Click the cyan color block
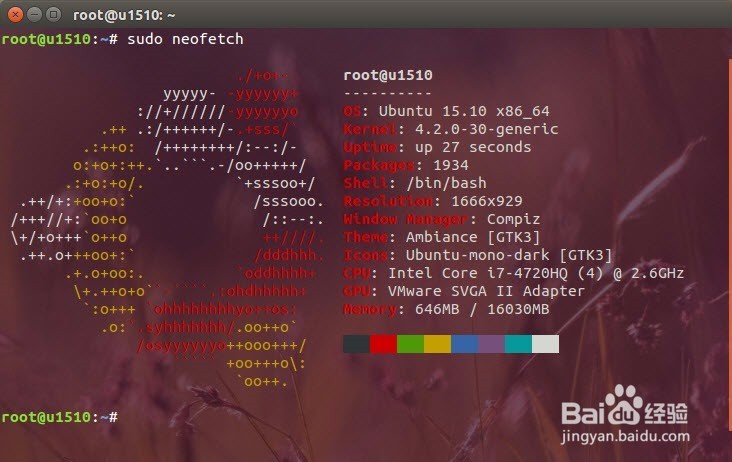 [x=519, y=344]
